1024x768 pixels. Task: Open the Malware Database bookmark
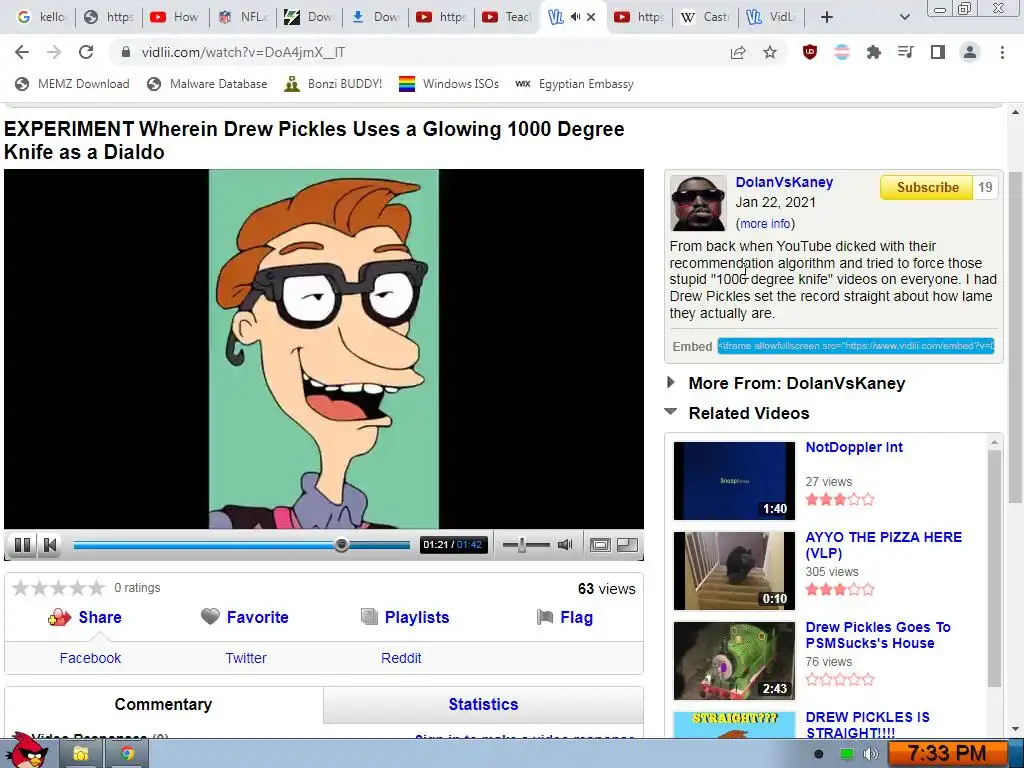click(x=208, y=84)
